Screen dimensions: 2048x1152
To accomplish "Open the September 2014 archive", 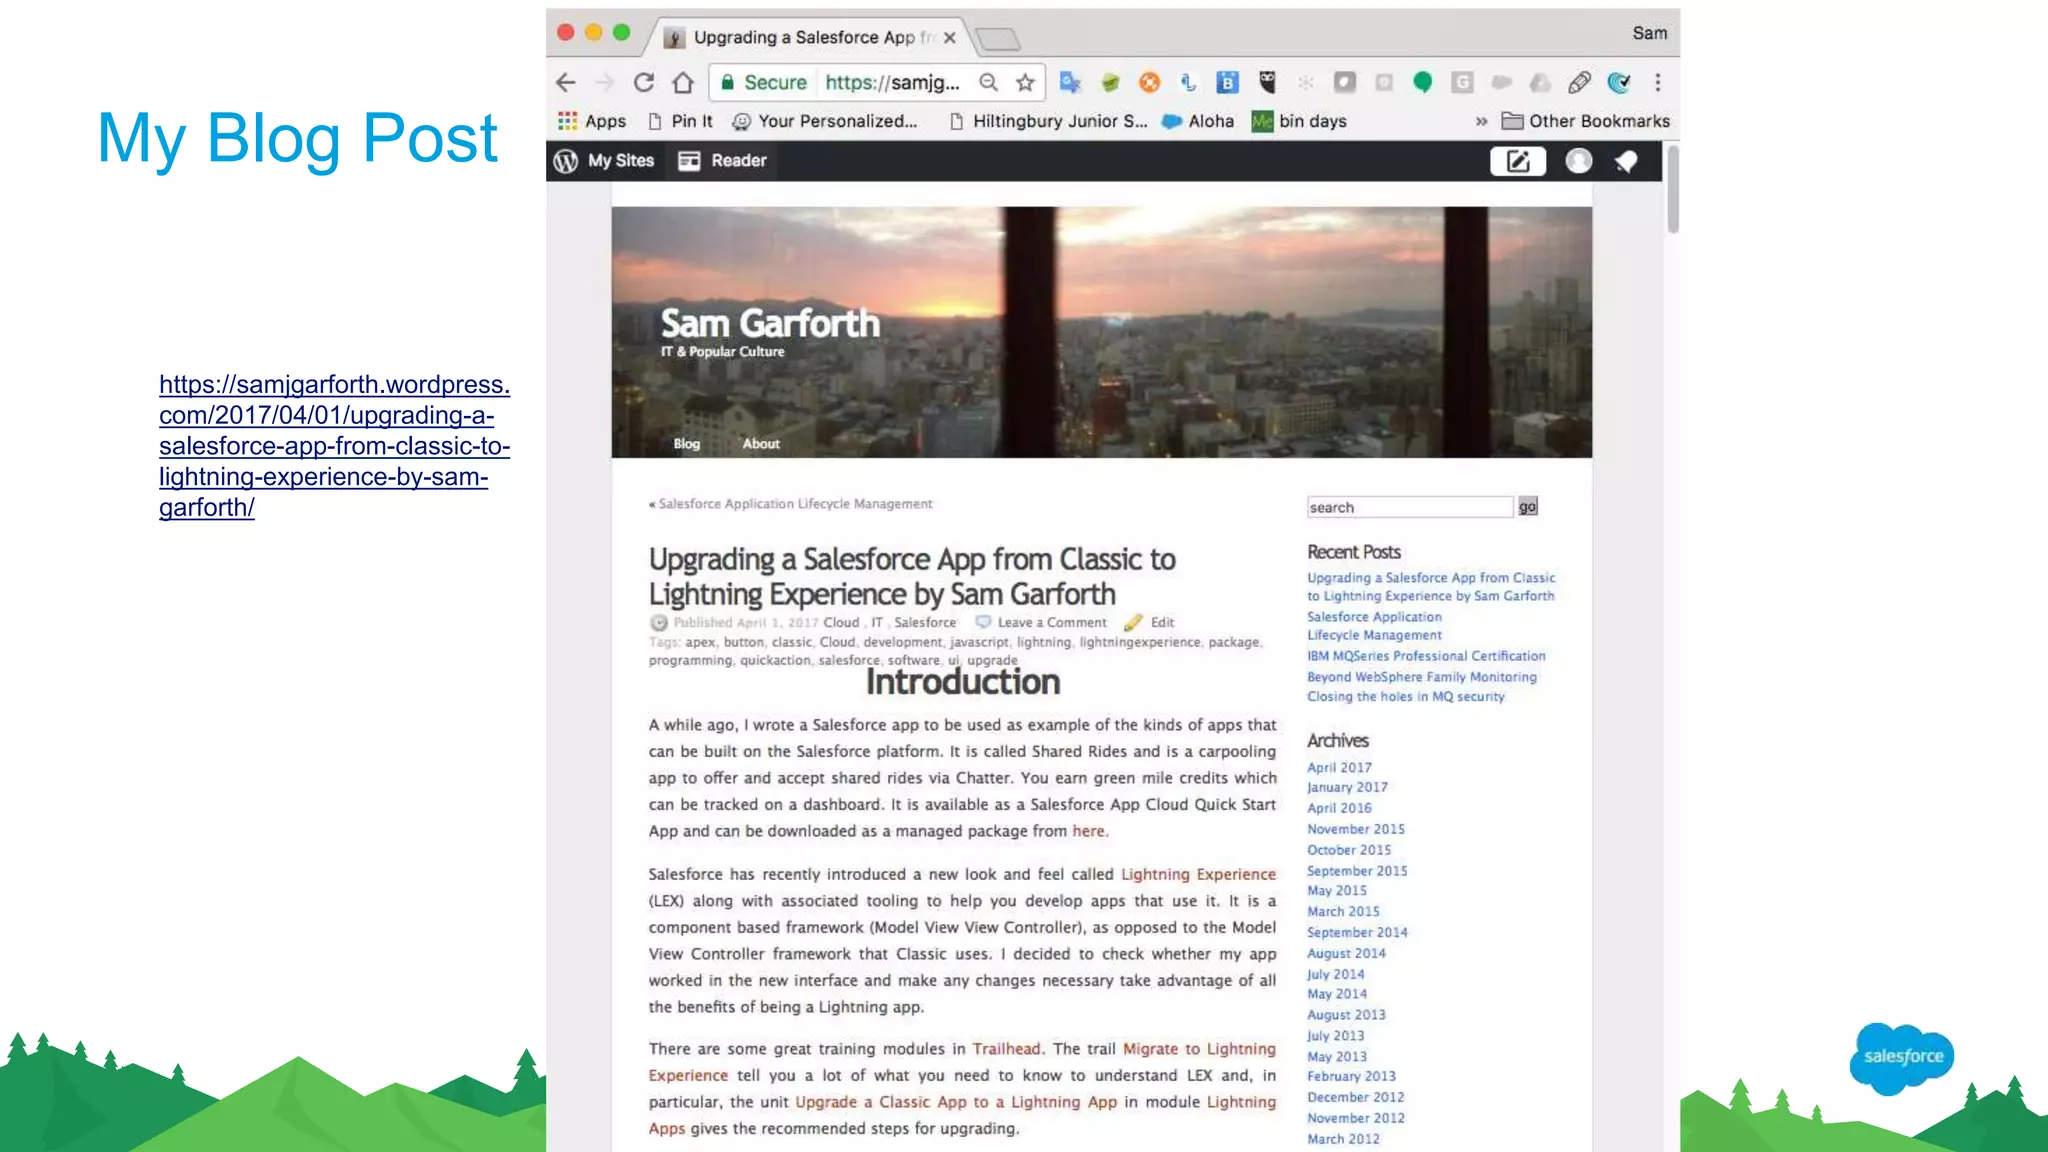I will click(1357, 932).
